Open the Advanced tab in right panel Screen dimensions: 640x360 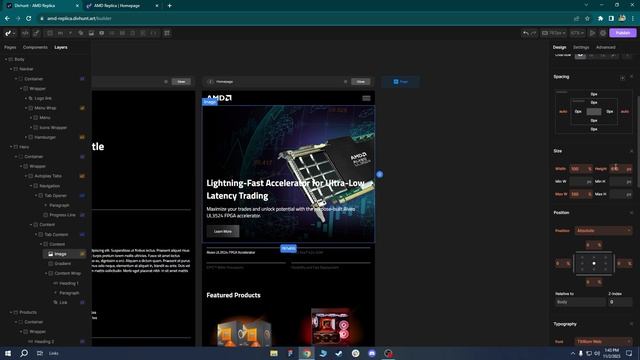pos(606,47)
